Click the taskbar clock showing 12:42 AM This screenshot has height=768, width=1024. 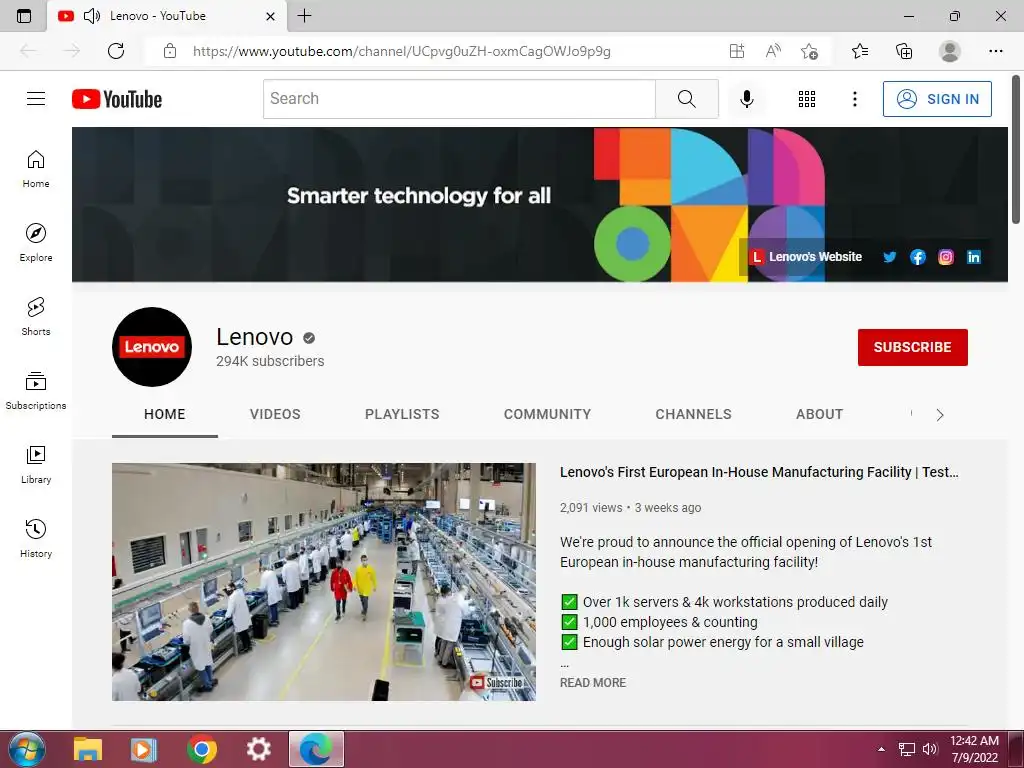(x=974, y=749)
